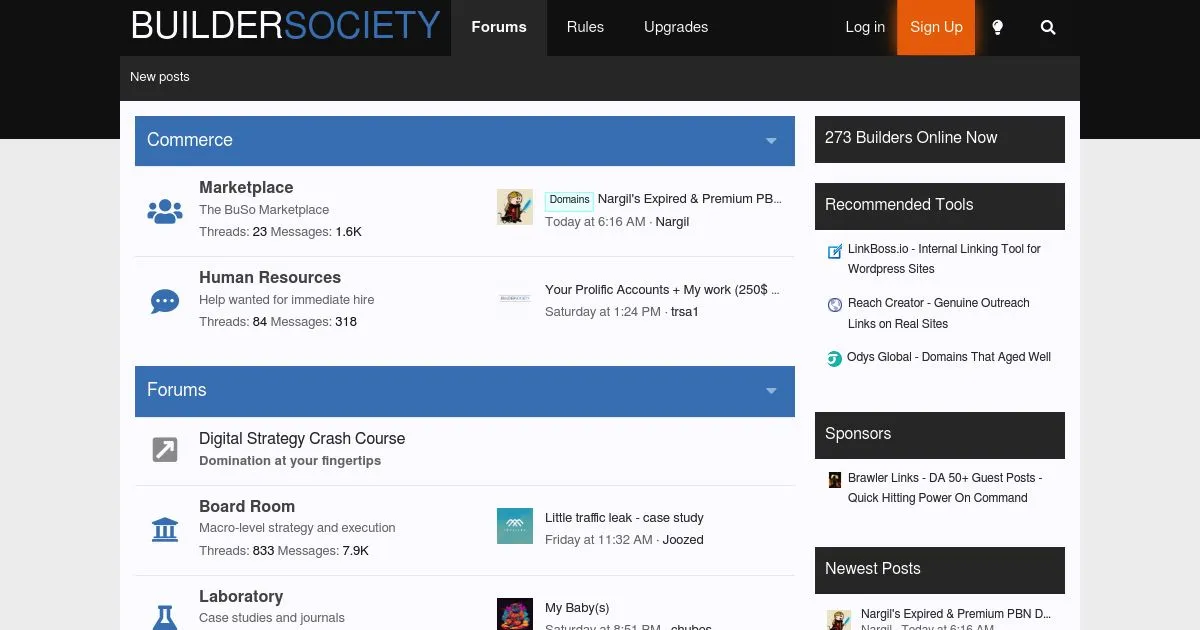
Task: Click the Board Room bank building icon
Action: [165, 530]
